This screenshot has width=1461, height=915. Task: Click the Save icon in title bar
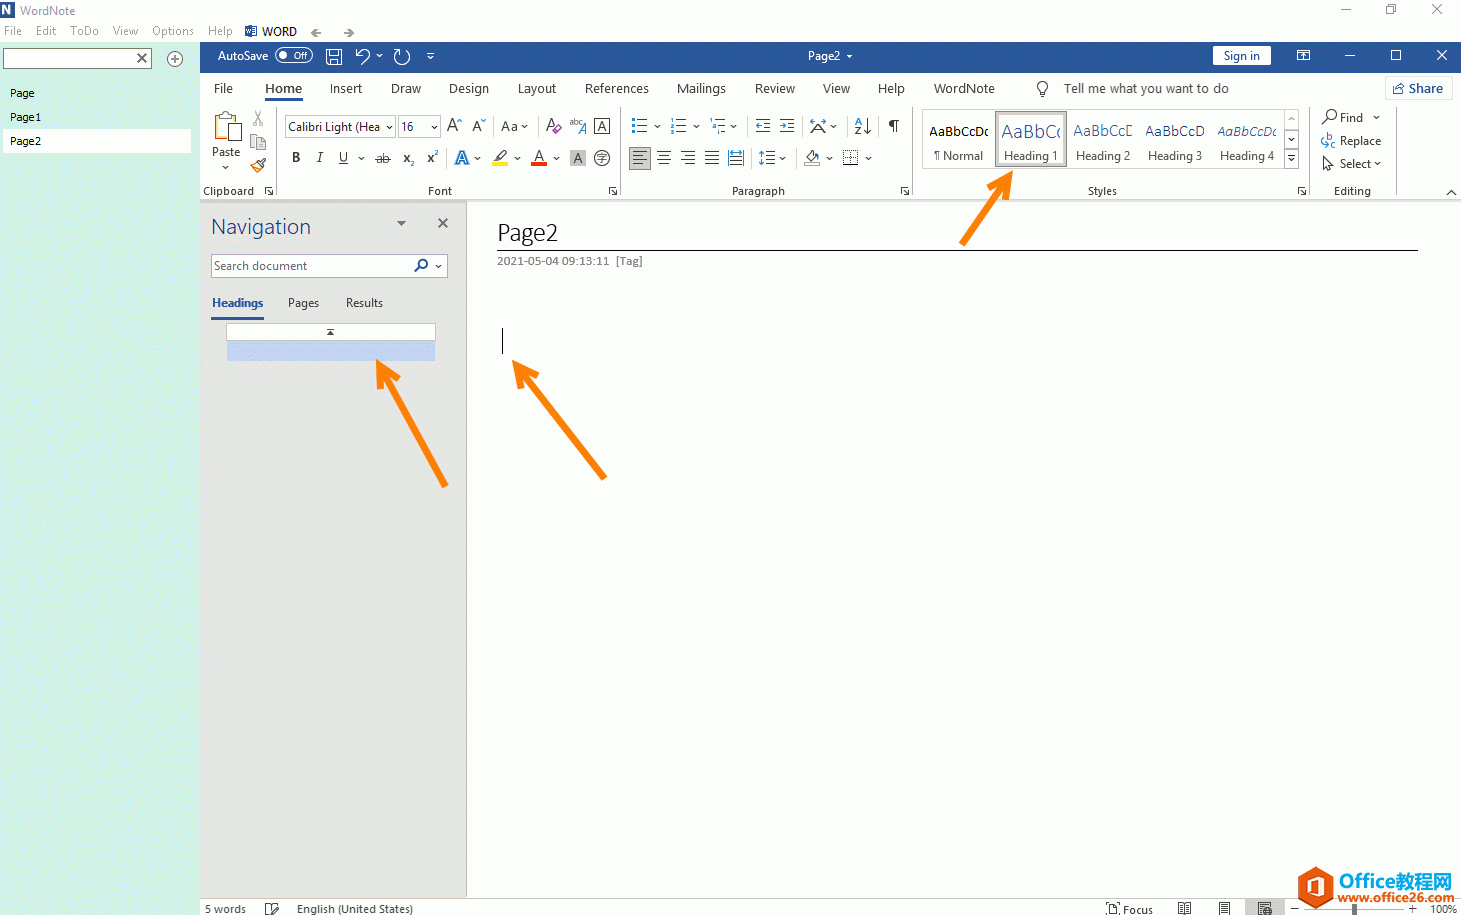(x=334, y=57)
